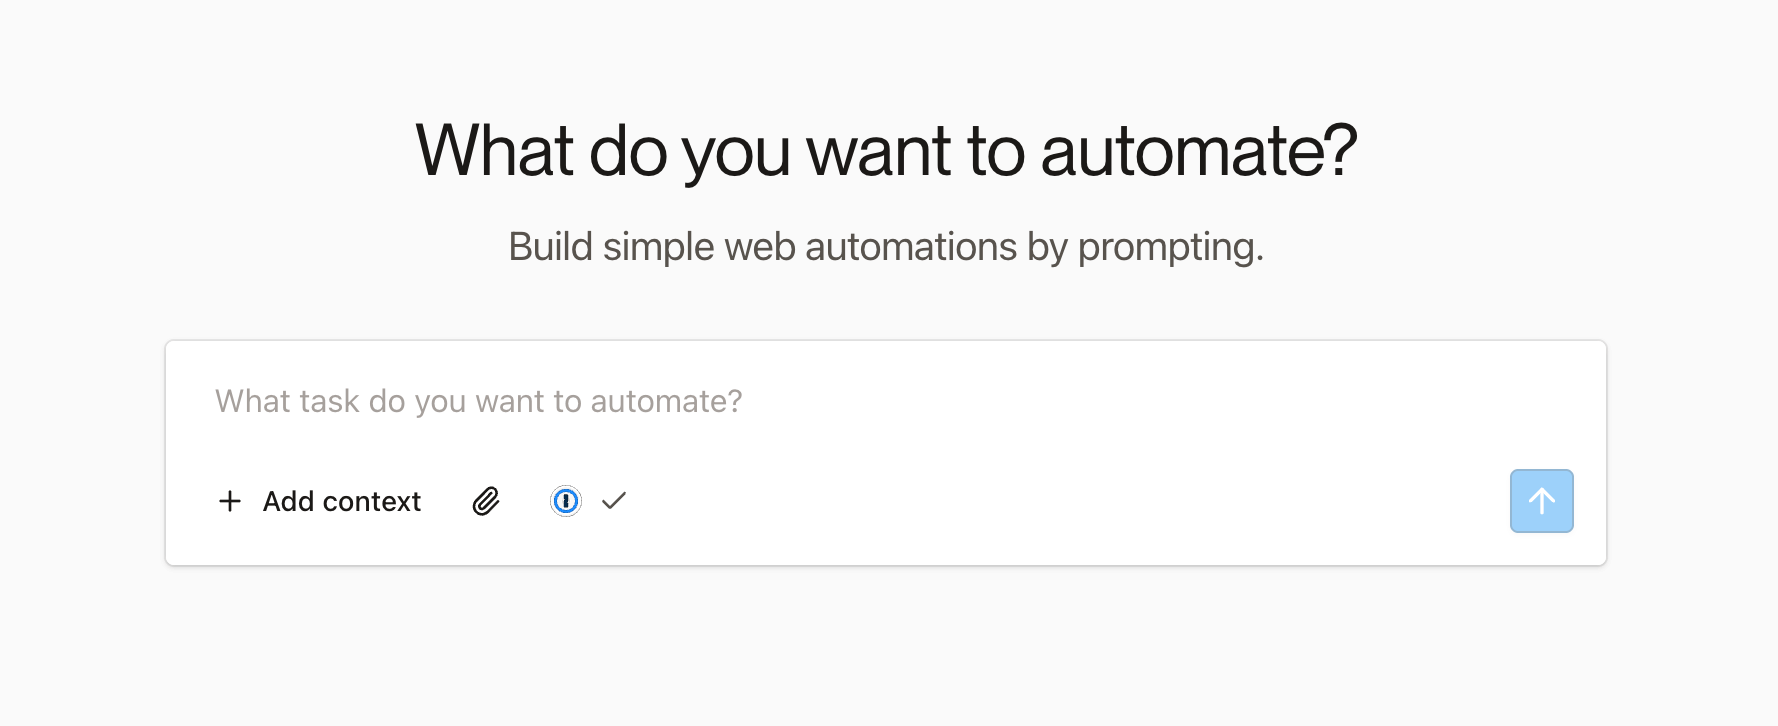Click the blank space right of the placeholder text
This screenshot has height=726, width=1778.
1150,402
